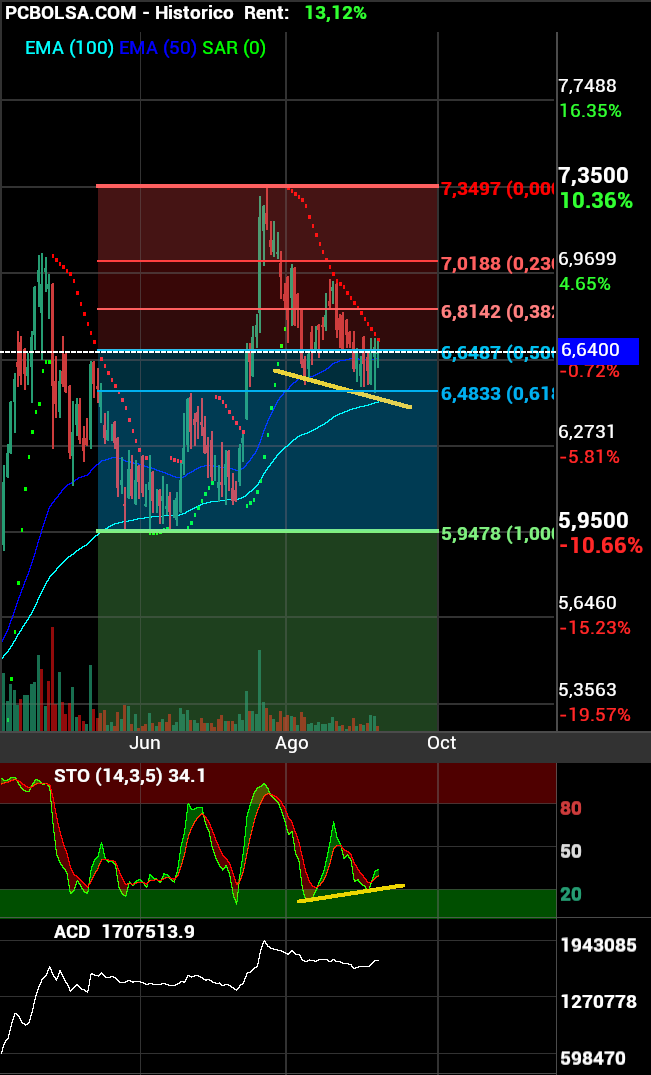
Task: Toggle the EMA (50) indicator label
Action: (158, 47)
